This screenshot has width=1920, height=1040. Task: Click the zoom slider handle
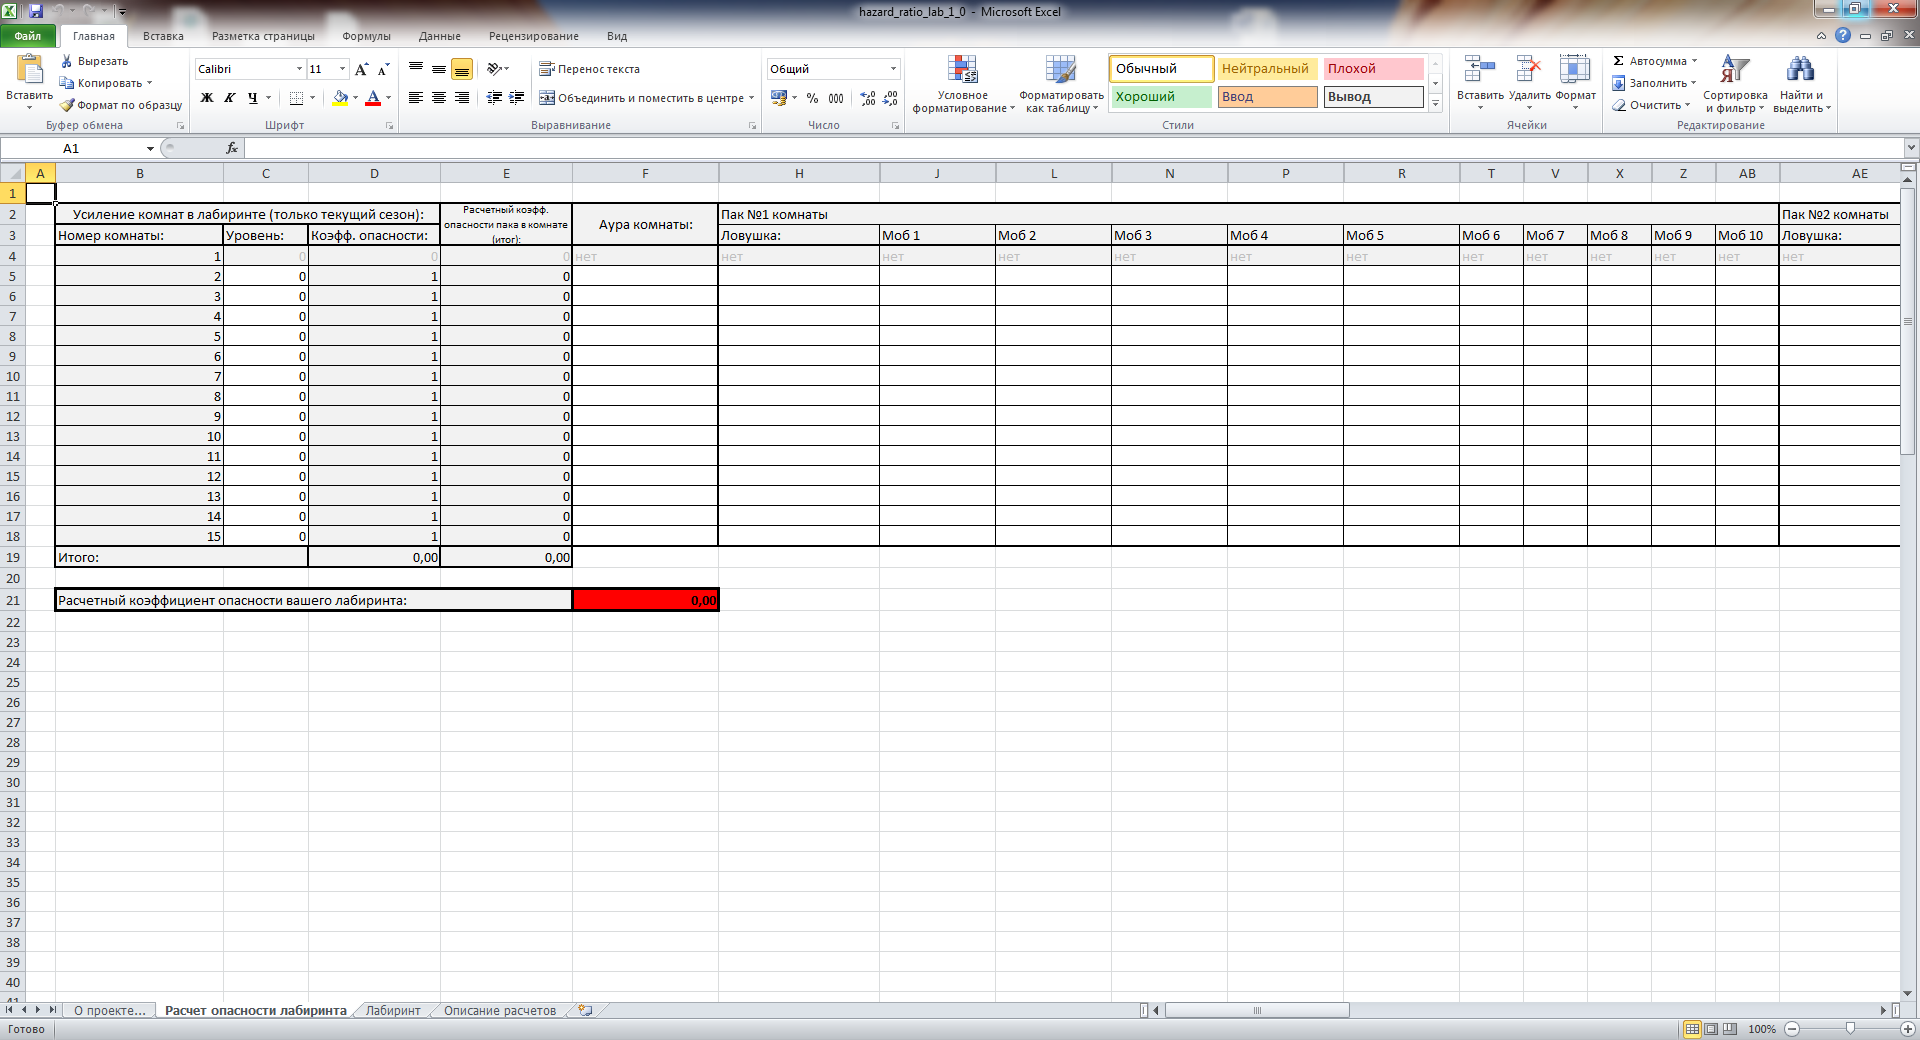[1850, 1029]
